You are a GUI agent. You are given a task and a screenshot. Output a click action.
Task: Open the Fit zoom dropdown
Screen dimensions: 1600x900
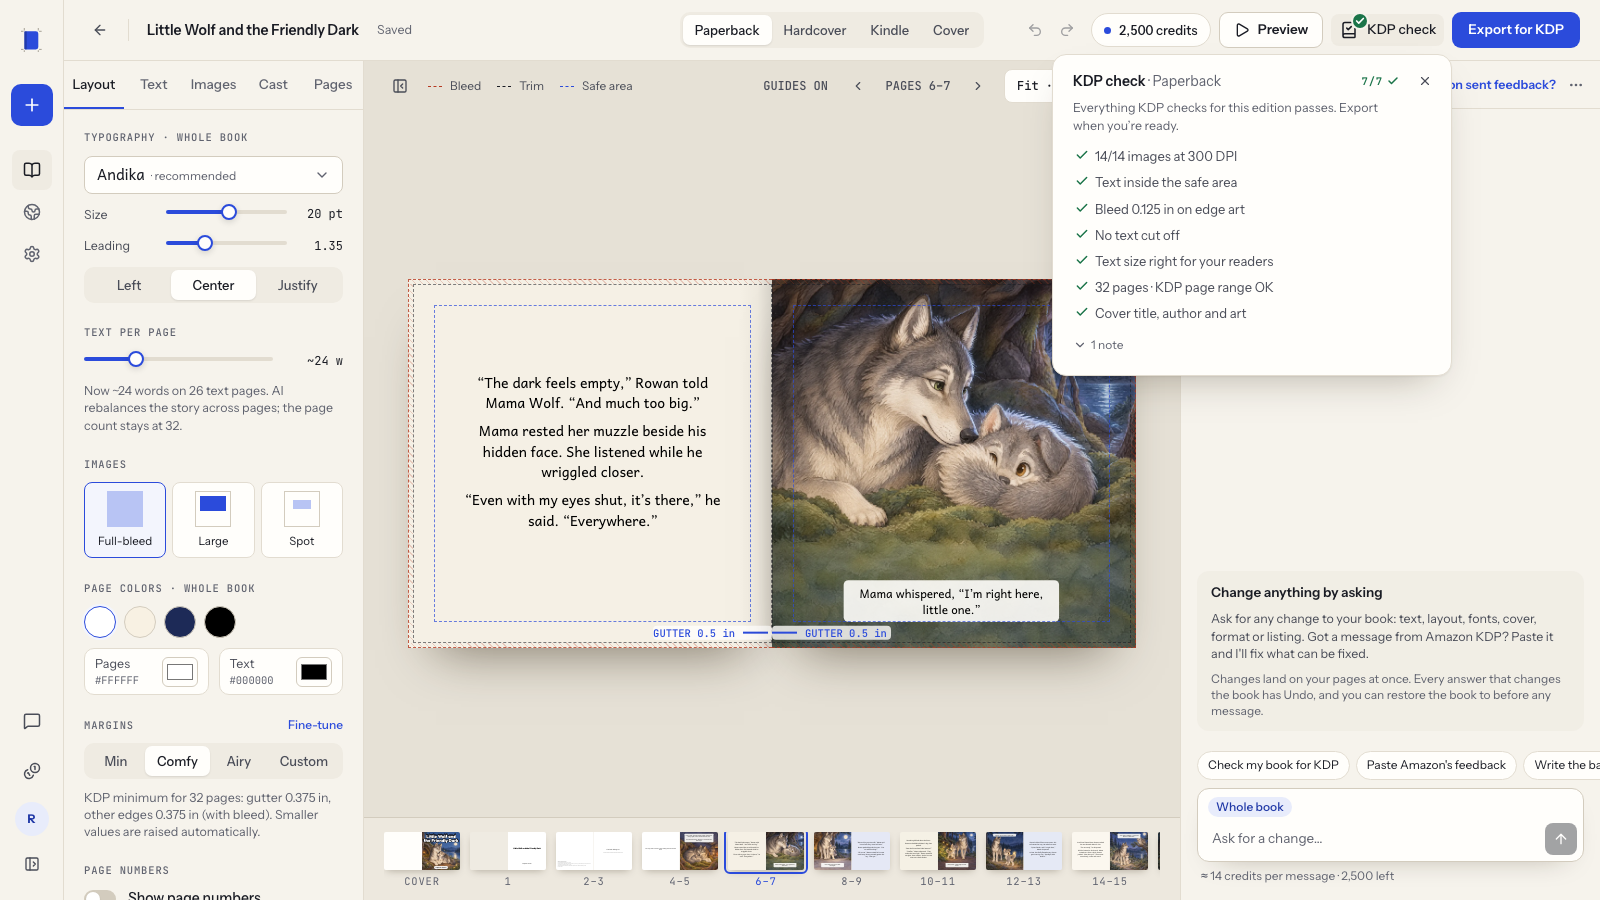tap(1030, 86)
